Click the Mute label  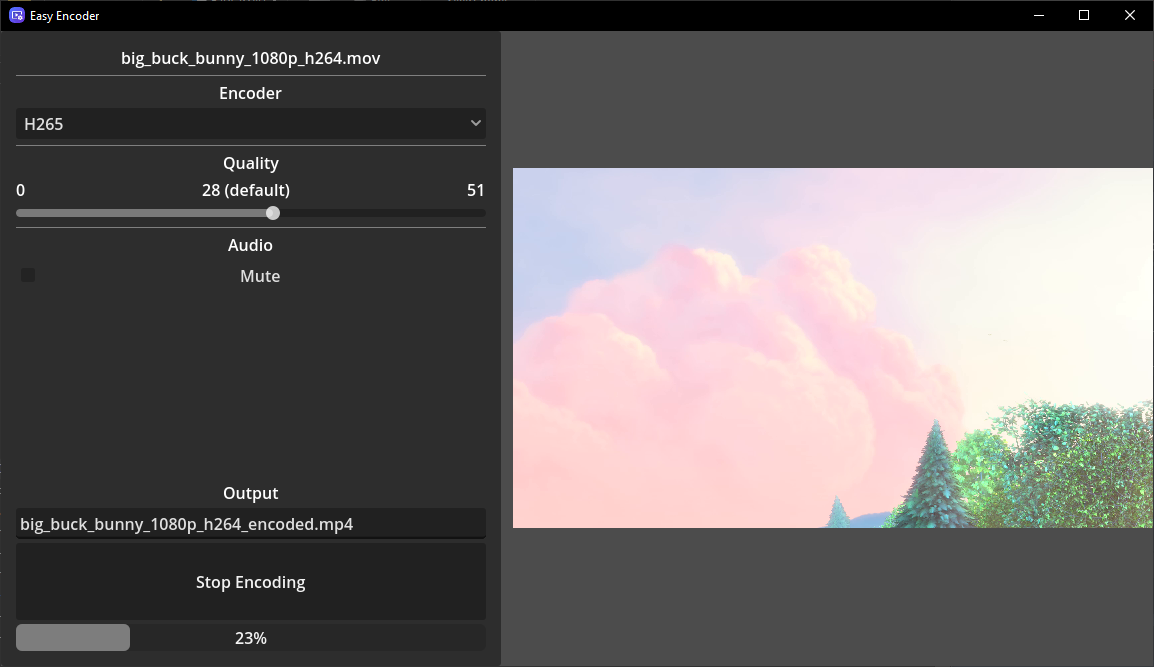coord(260,276)
